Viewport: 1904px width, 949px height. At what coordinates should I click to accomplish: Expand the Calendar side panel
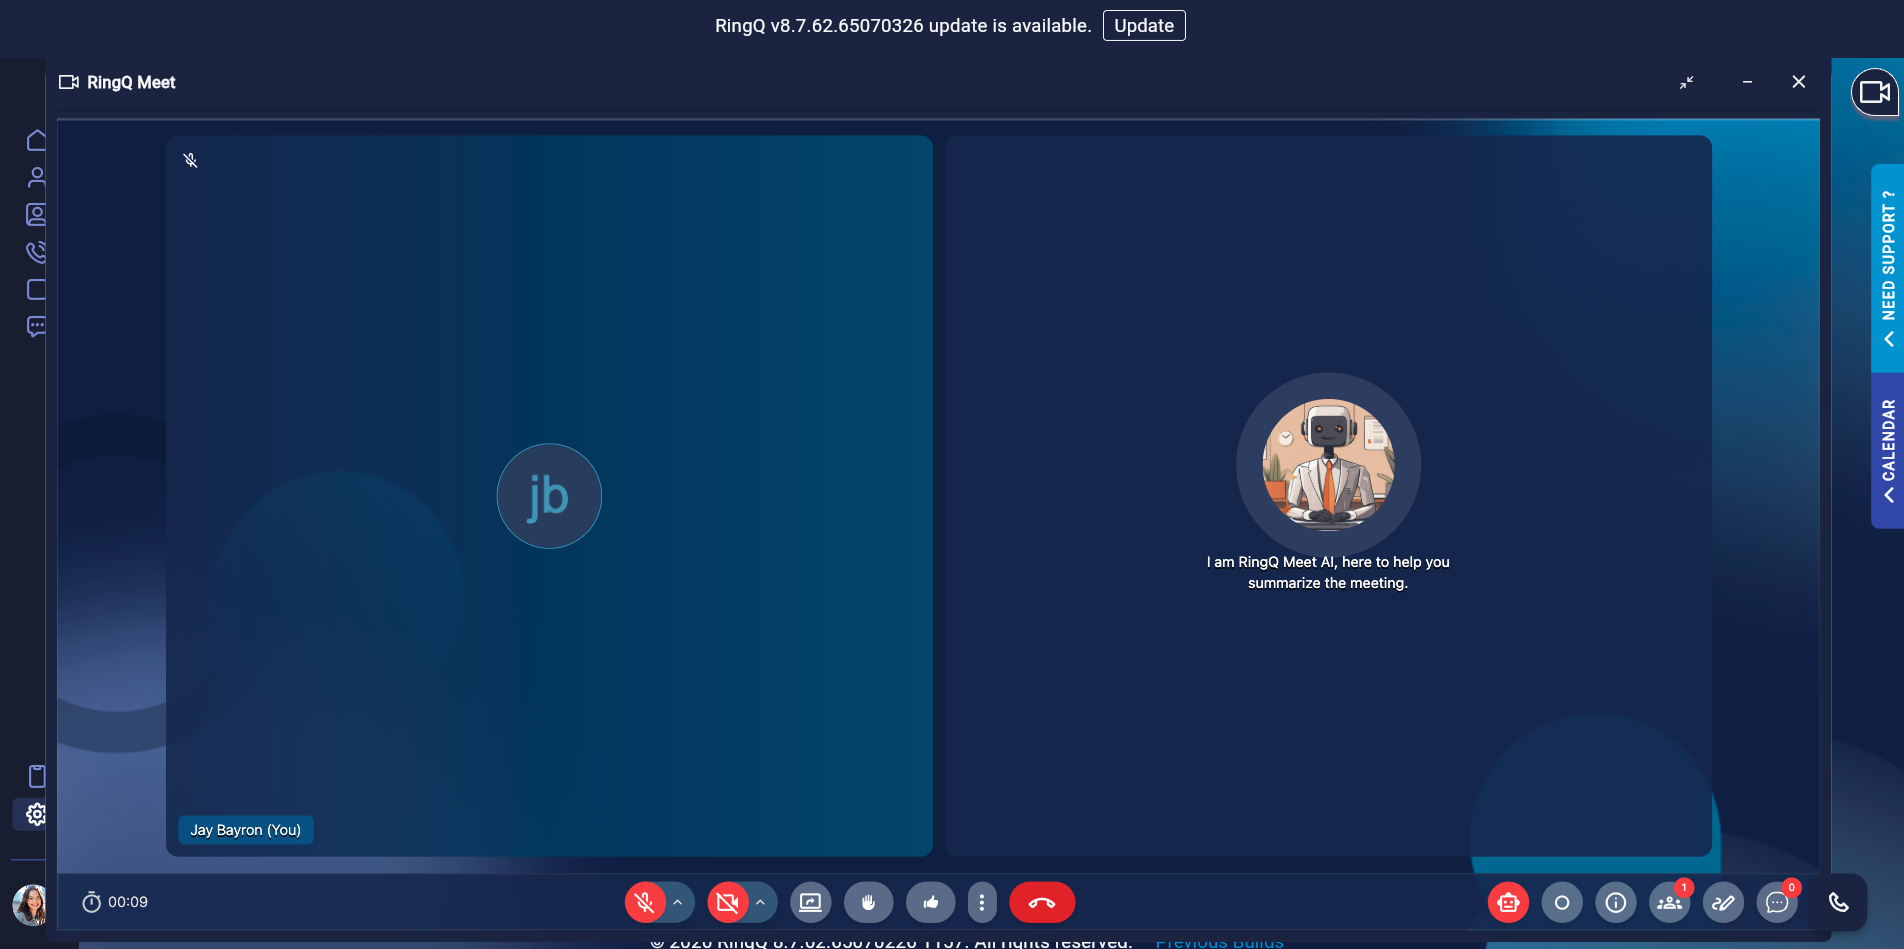tap(1887, 451)
